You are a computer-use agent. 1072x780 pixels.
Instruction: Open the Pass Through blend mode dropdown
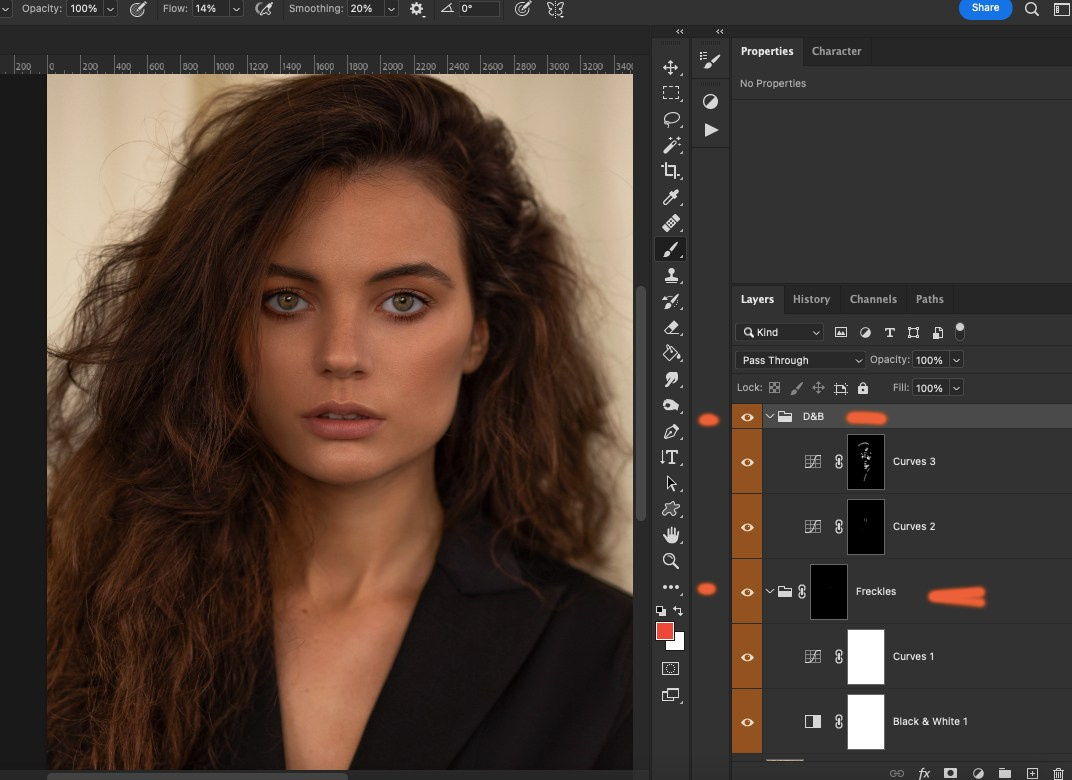coord(799,360)
